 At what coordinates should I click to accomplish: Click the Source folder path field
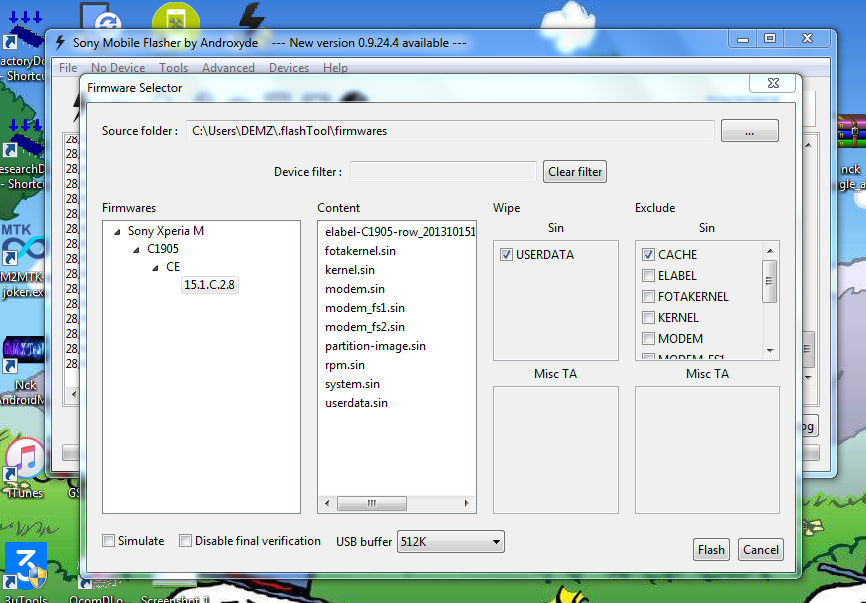click(450, 131)
